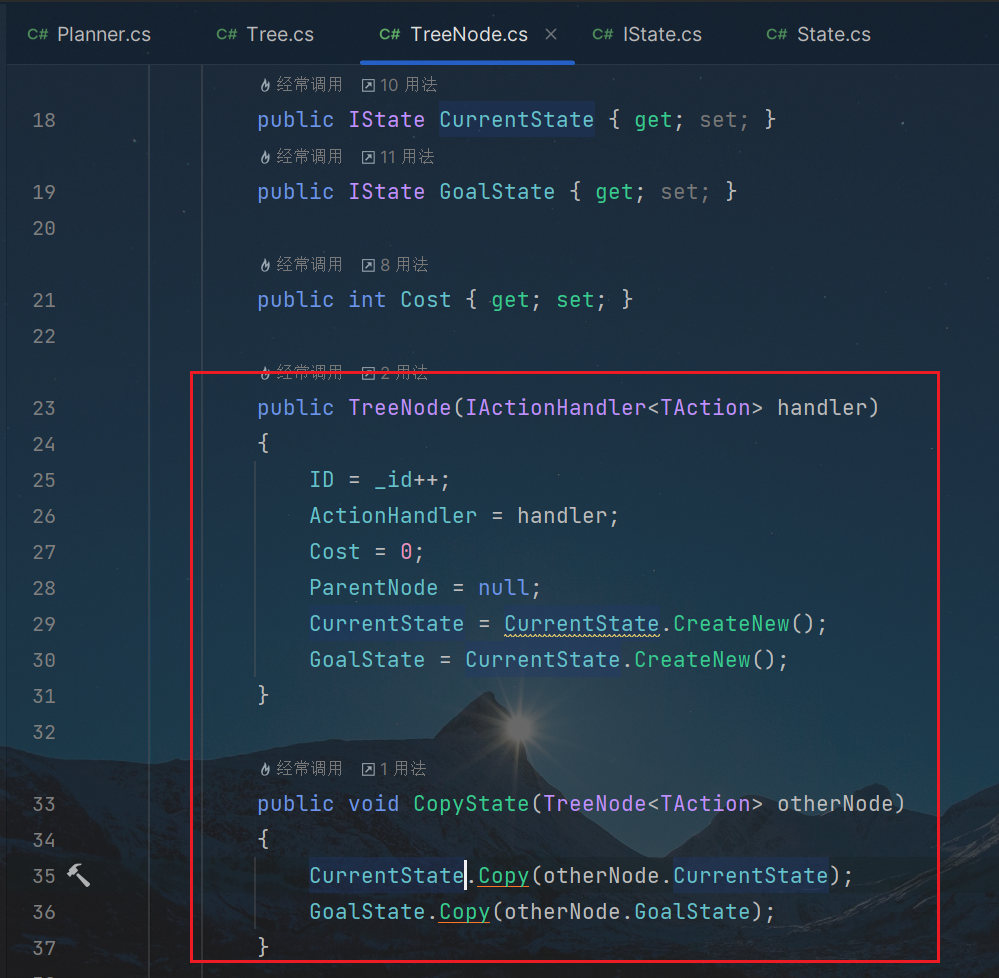Screen dimensions: 999x978
Task: Open the '10 用法' usages link
Action: (399, 85)
